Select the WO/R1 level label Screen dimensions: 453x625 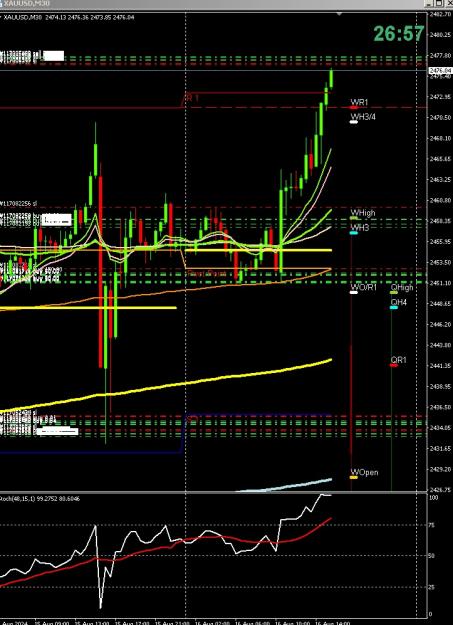click(x=363, y=287)
